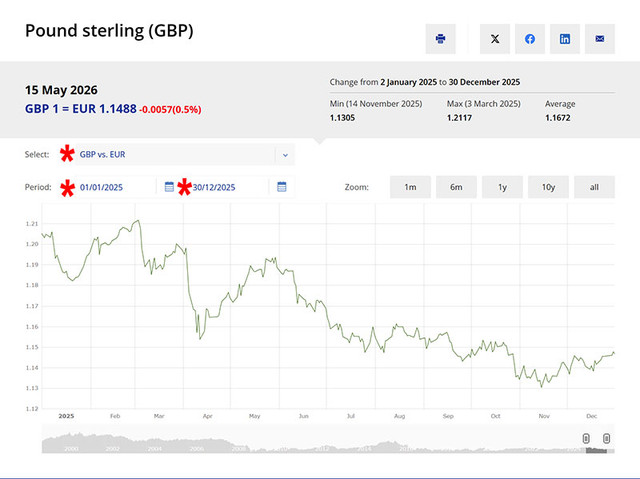Click the Max value 1.2117

pos(460,118)
